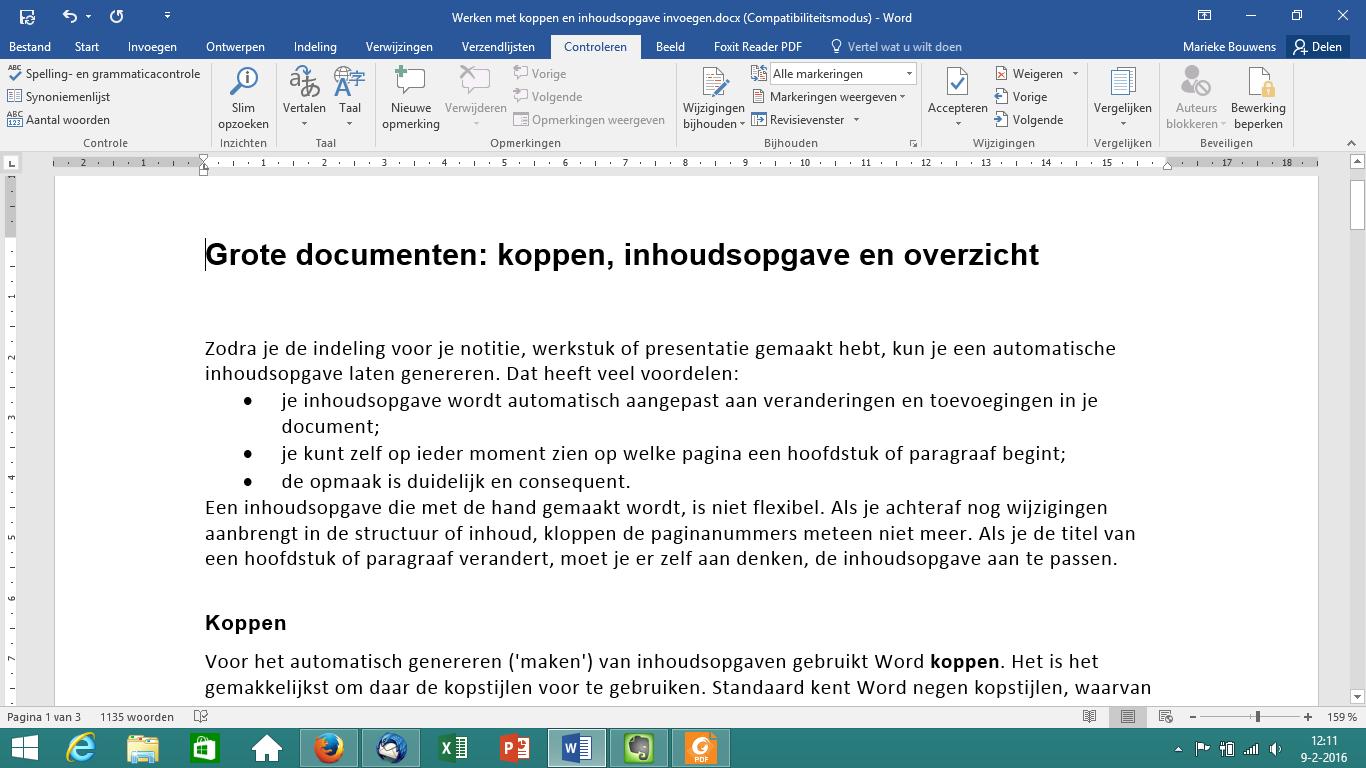Open the Foxit Reader PDF tab

coord(757,46)
